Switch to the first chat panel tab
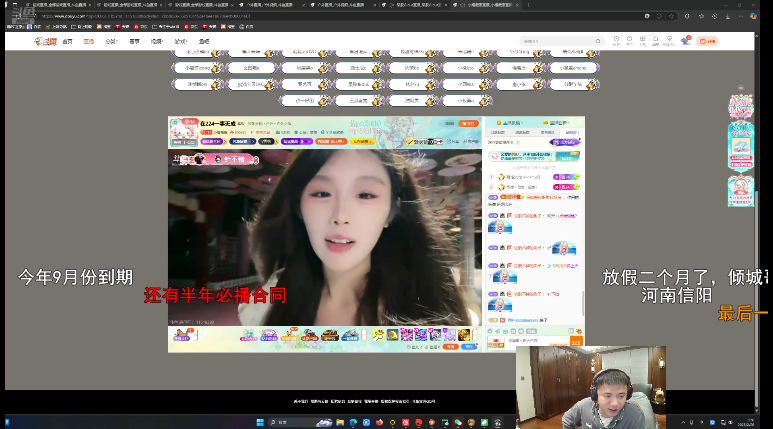773x429 pixels. click(497, 133)
